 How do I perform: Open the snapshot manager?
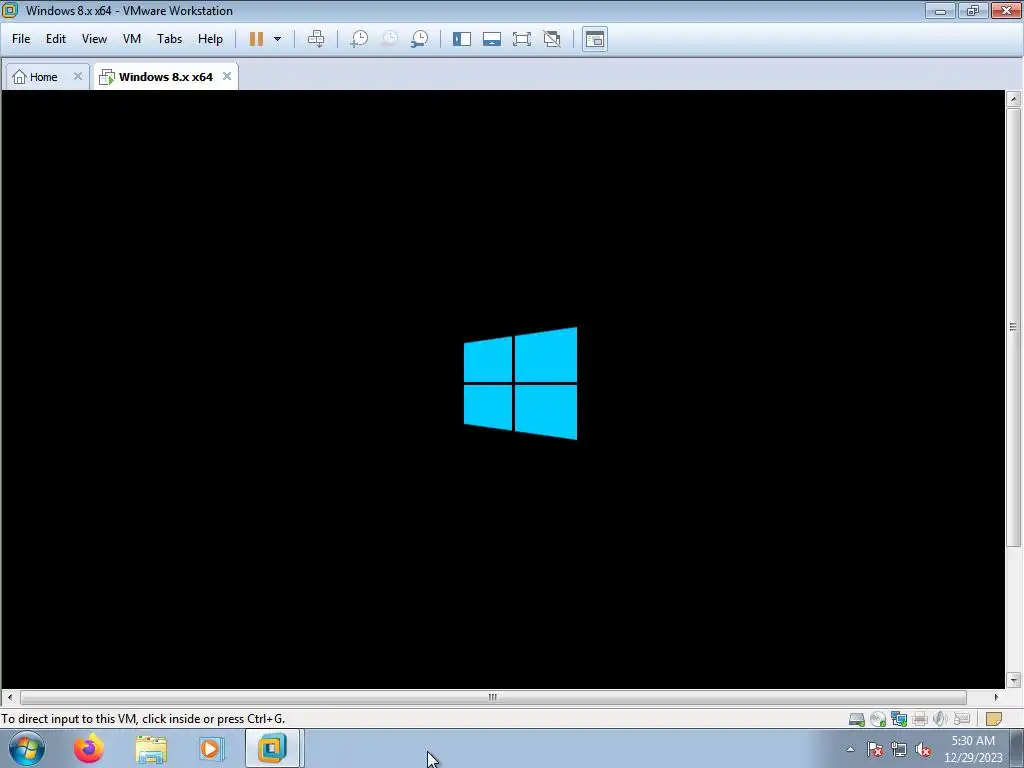(x=419, y=39)
